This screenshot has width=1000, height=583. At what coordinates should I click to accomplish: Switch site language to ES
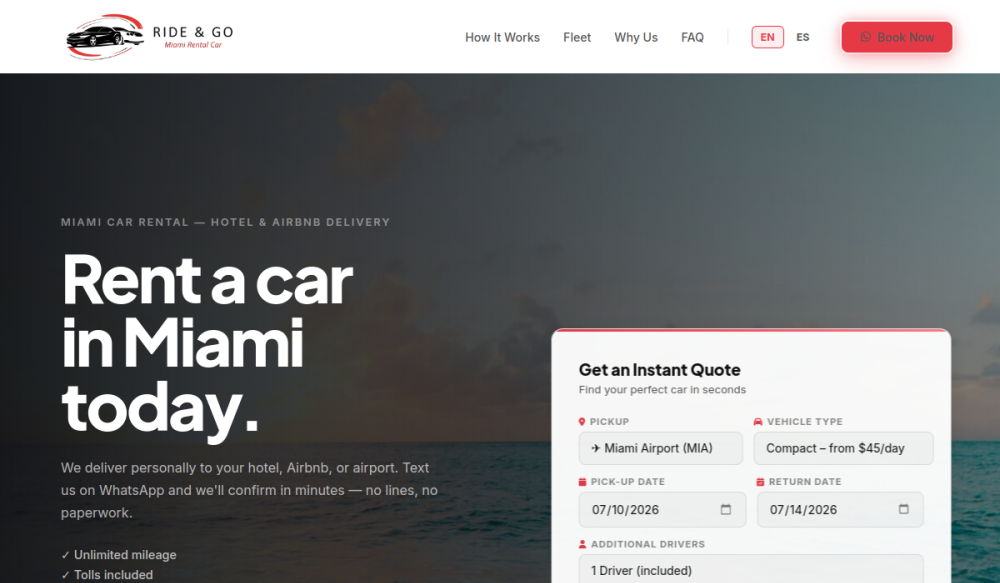click(802, 37)
